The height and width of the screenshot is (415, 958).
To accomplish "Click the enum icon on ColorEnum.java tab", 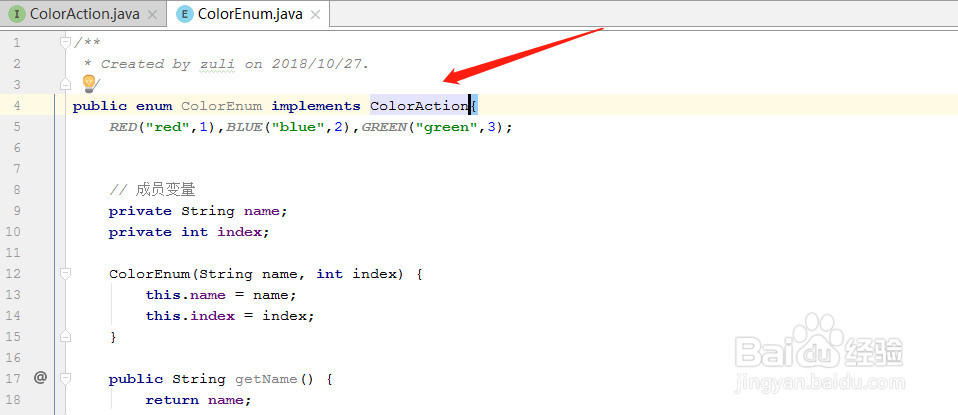I will pos(185,14).
